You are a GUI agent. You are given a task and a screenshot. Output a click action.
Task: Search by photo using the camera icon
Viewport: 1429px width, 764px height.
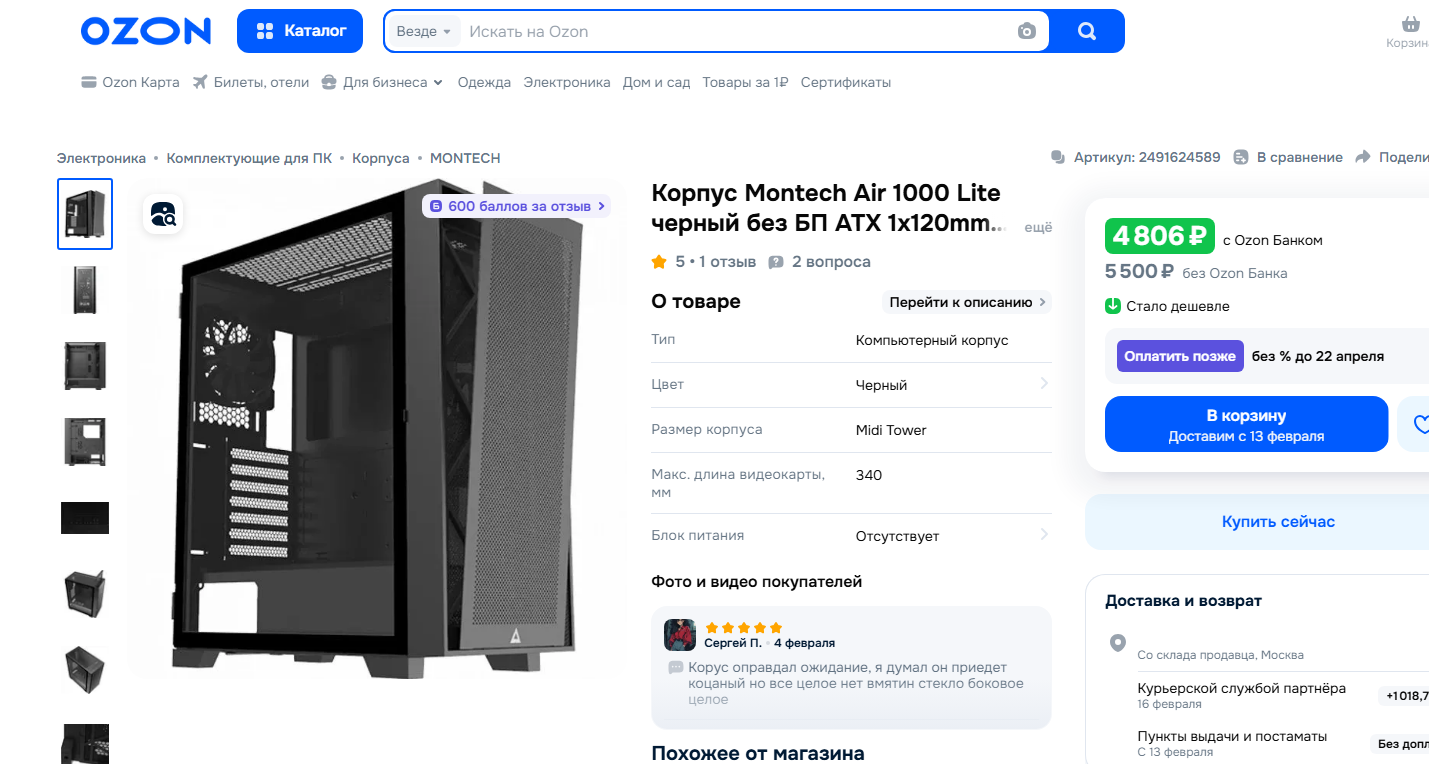[x=1027, y=31]
